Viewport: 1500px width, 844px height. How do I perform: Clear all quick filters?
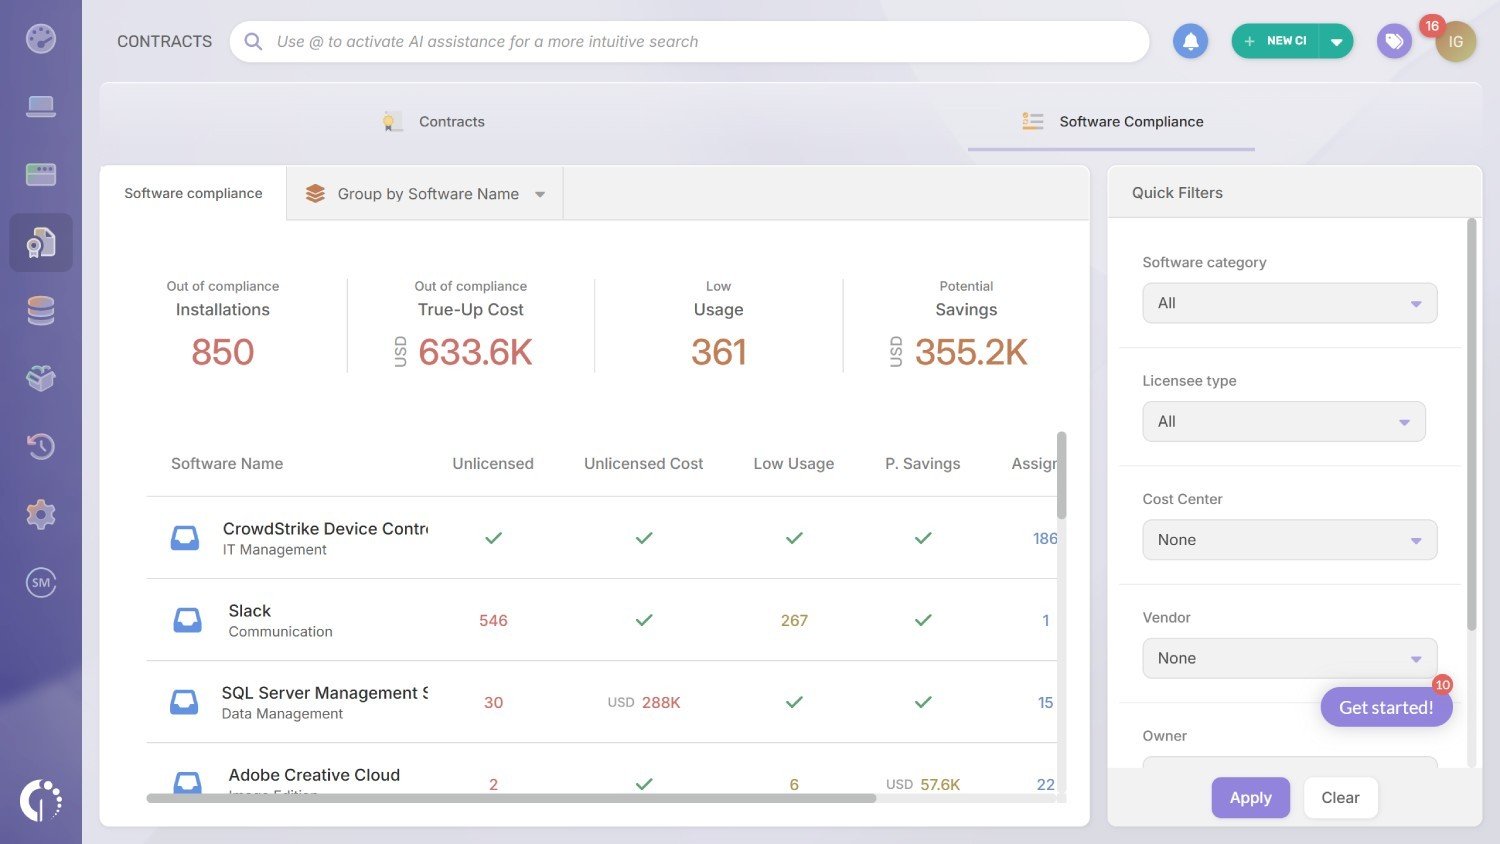(1340, 797)
